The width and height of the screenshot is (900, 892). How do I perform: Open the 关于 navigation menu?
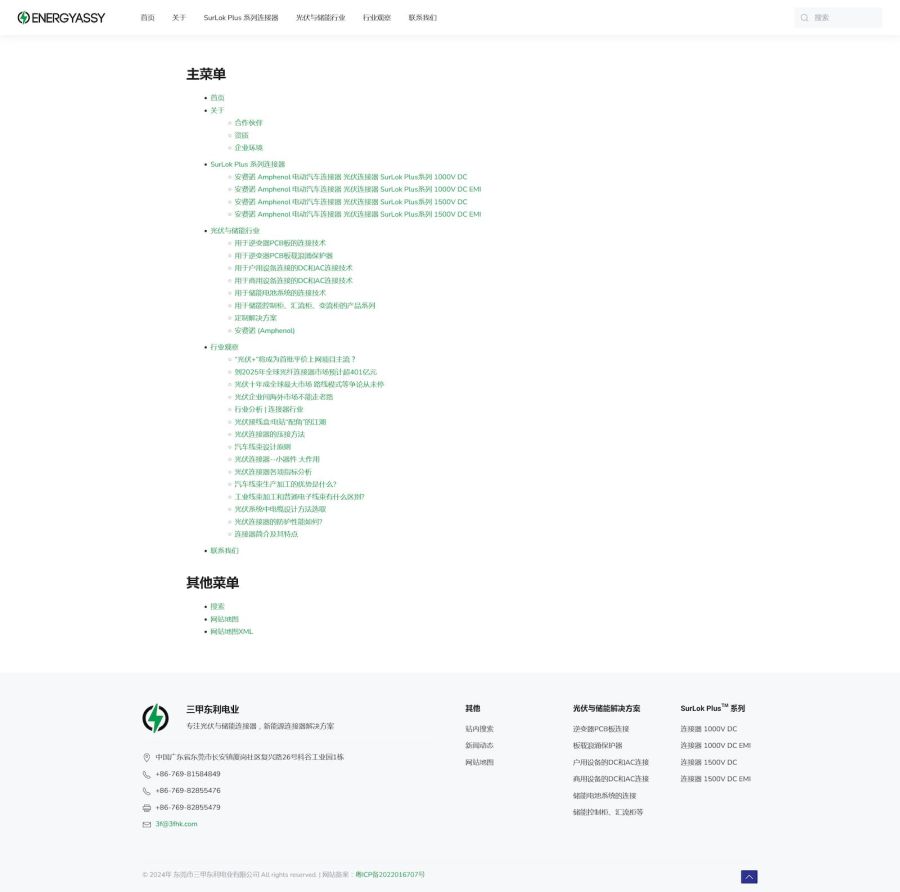click(x=179, y=18)
